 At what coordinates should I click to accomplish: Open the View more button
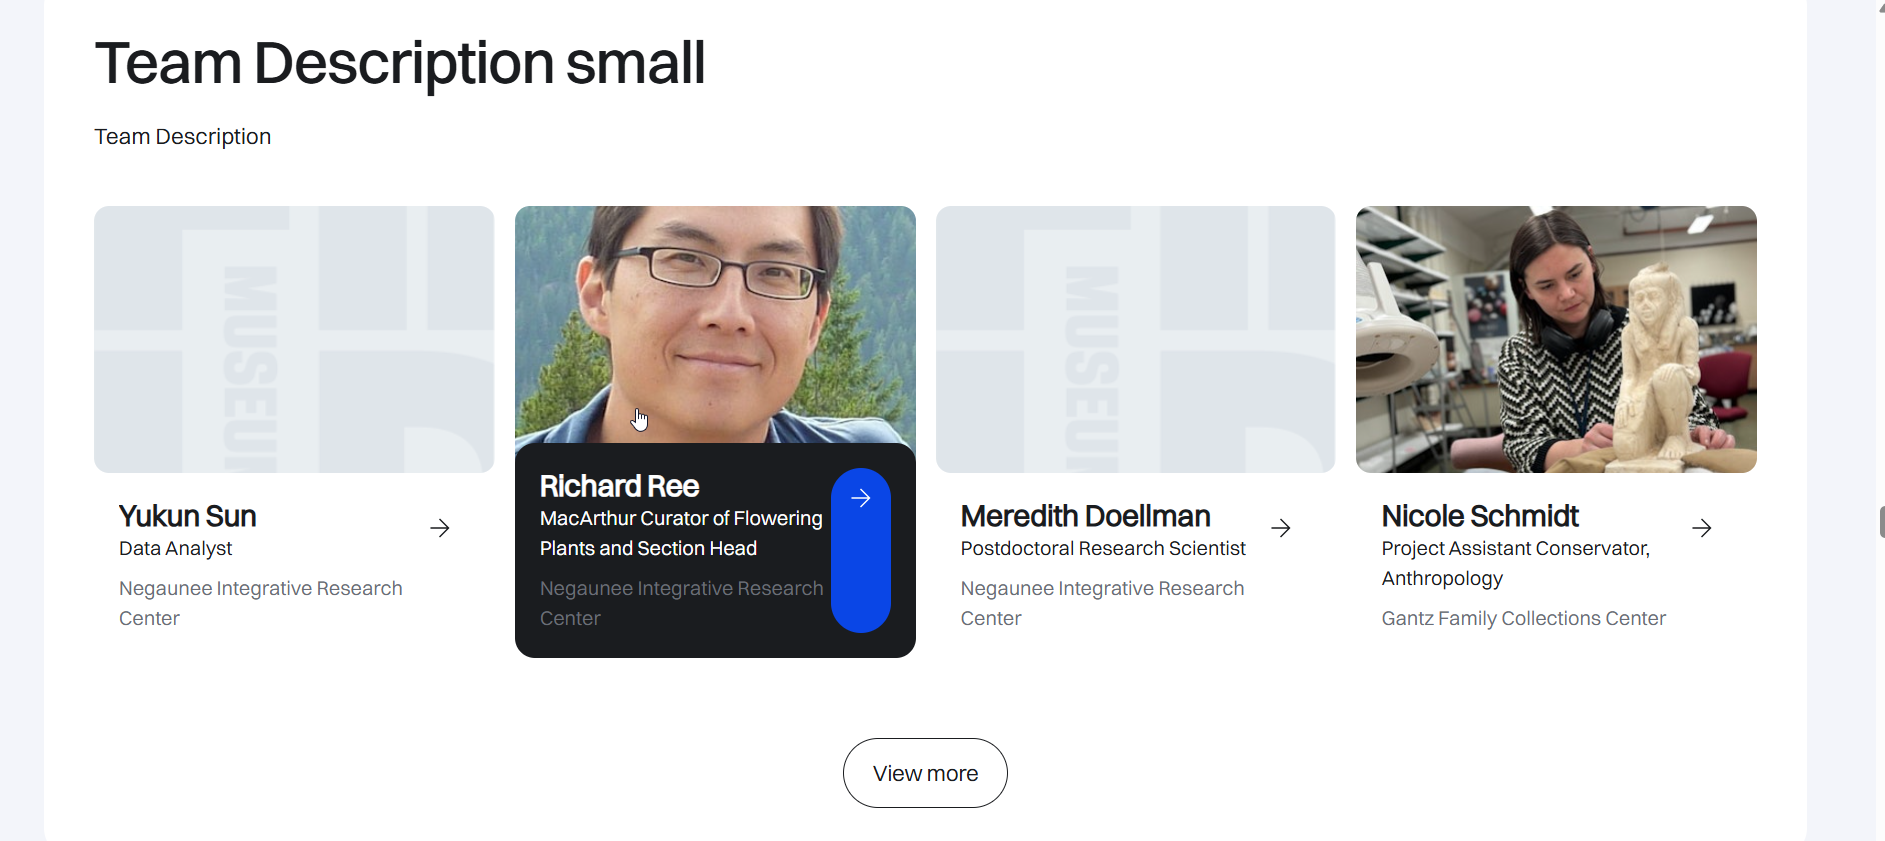(925, 773)
